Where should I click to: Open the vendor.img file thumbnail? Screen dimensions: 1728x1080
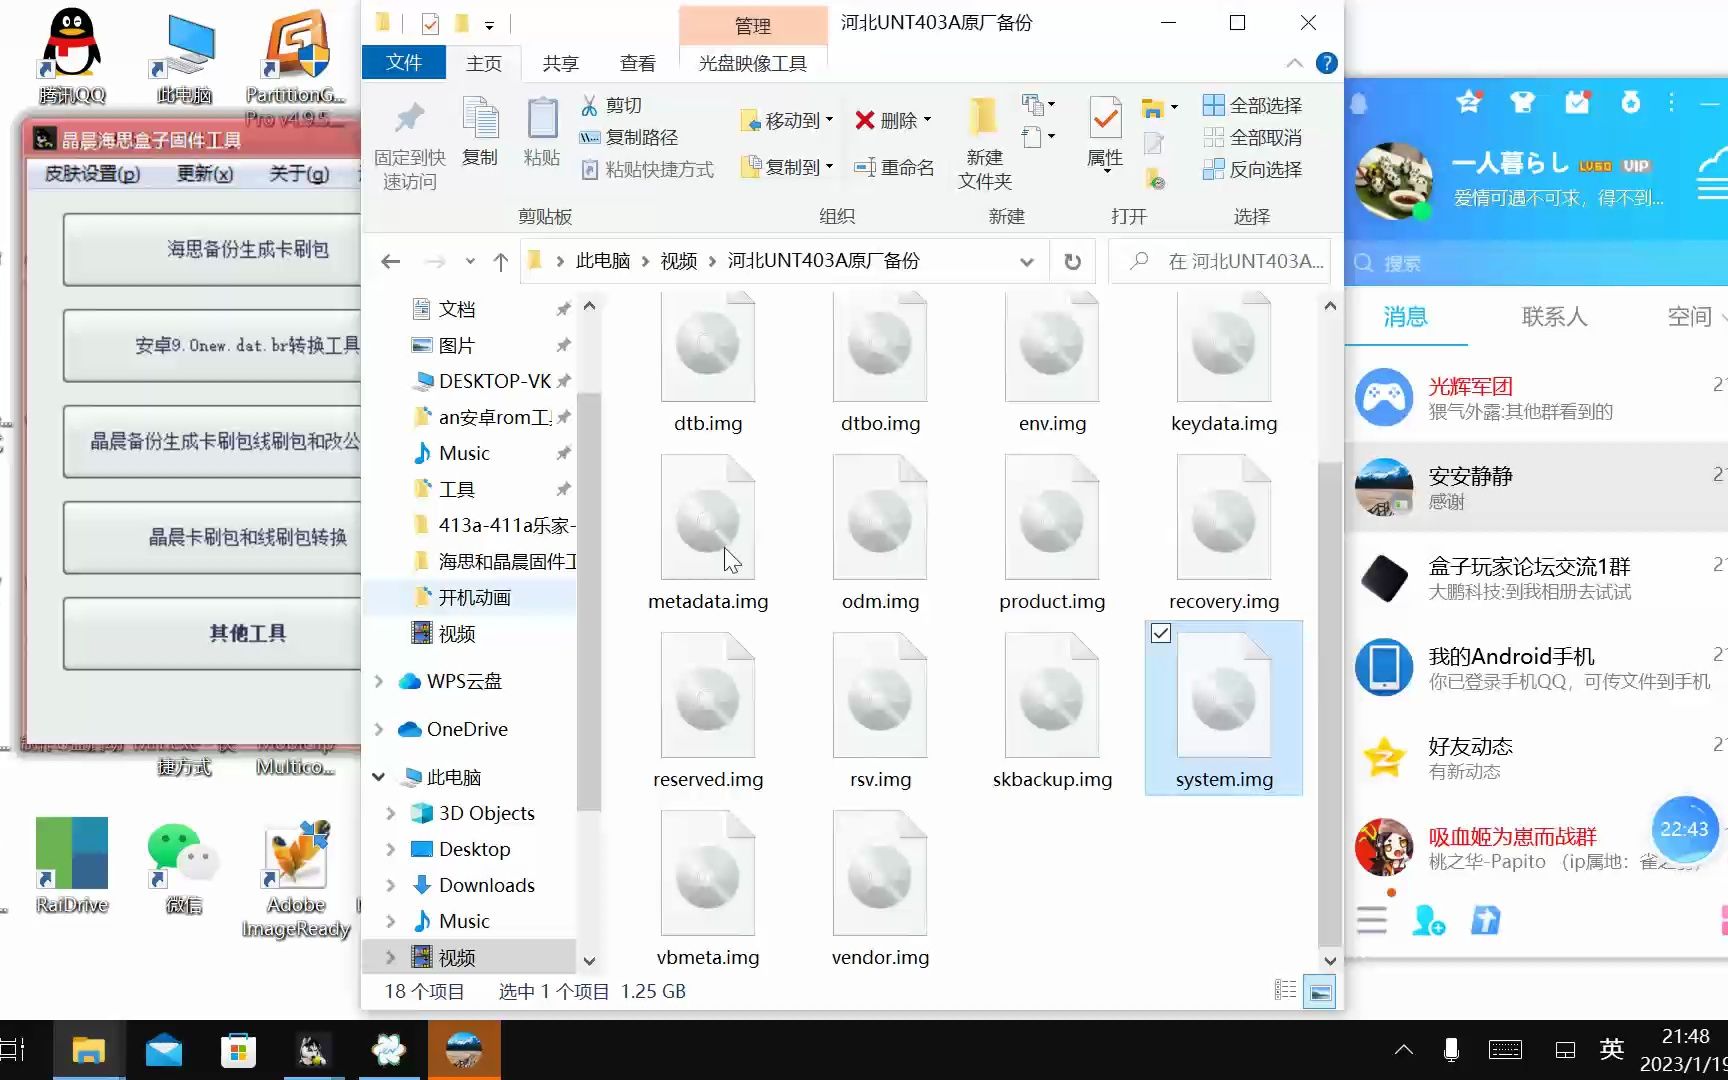click(880, 871)
